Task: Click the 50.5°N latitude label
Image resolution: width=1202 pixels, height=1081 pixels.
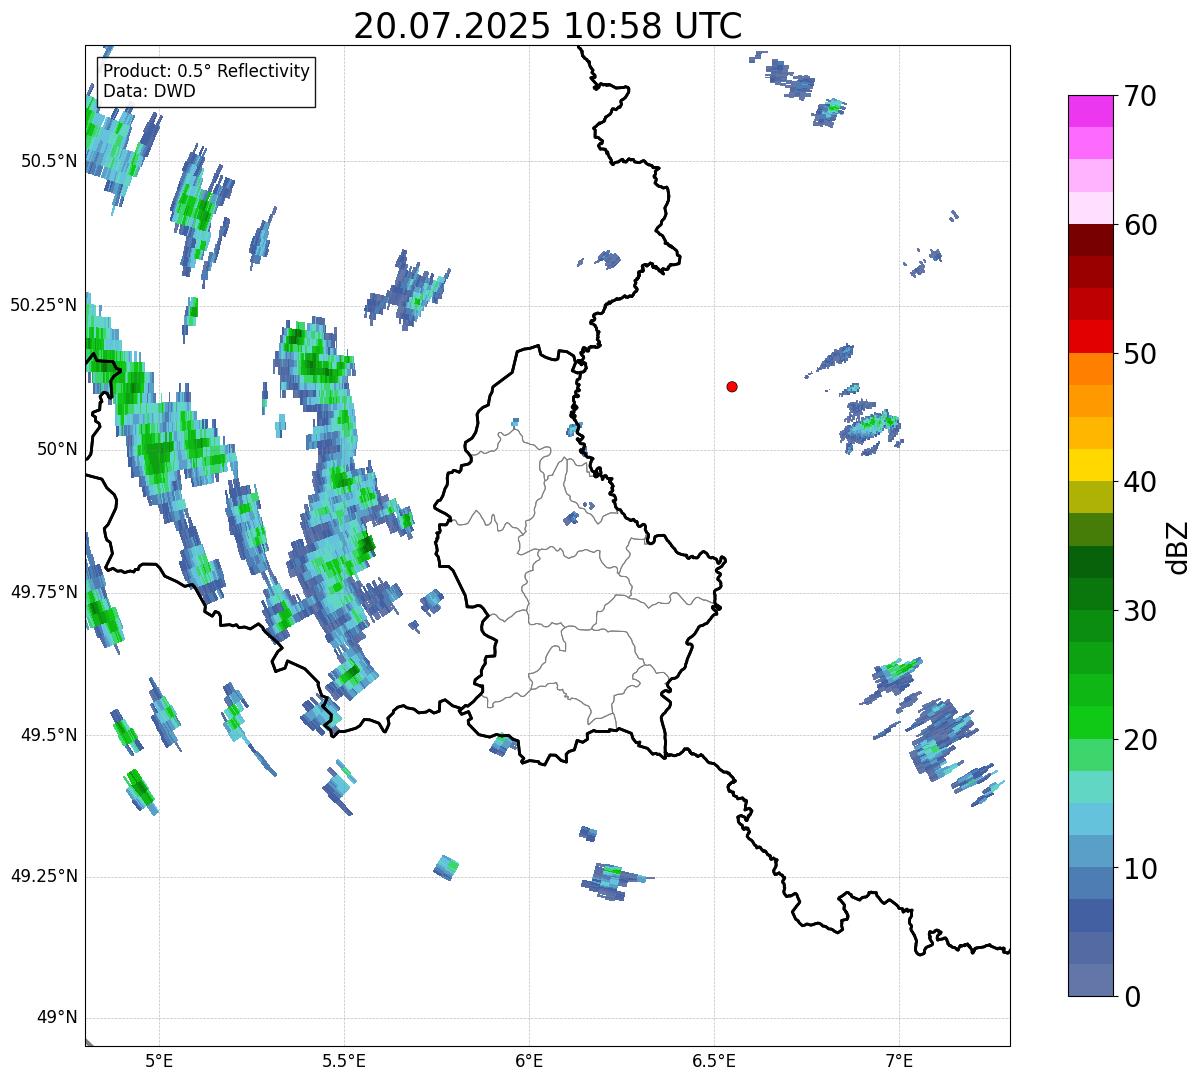Action: click(x=48, y=161)
